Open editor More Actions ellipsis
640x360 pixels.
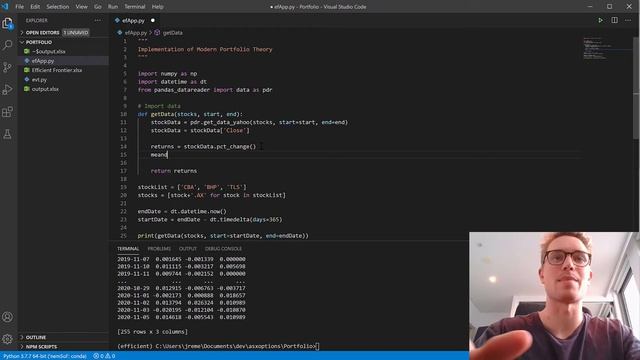(x=628, y=20)
